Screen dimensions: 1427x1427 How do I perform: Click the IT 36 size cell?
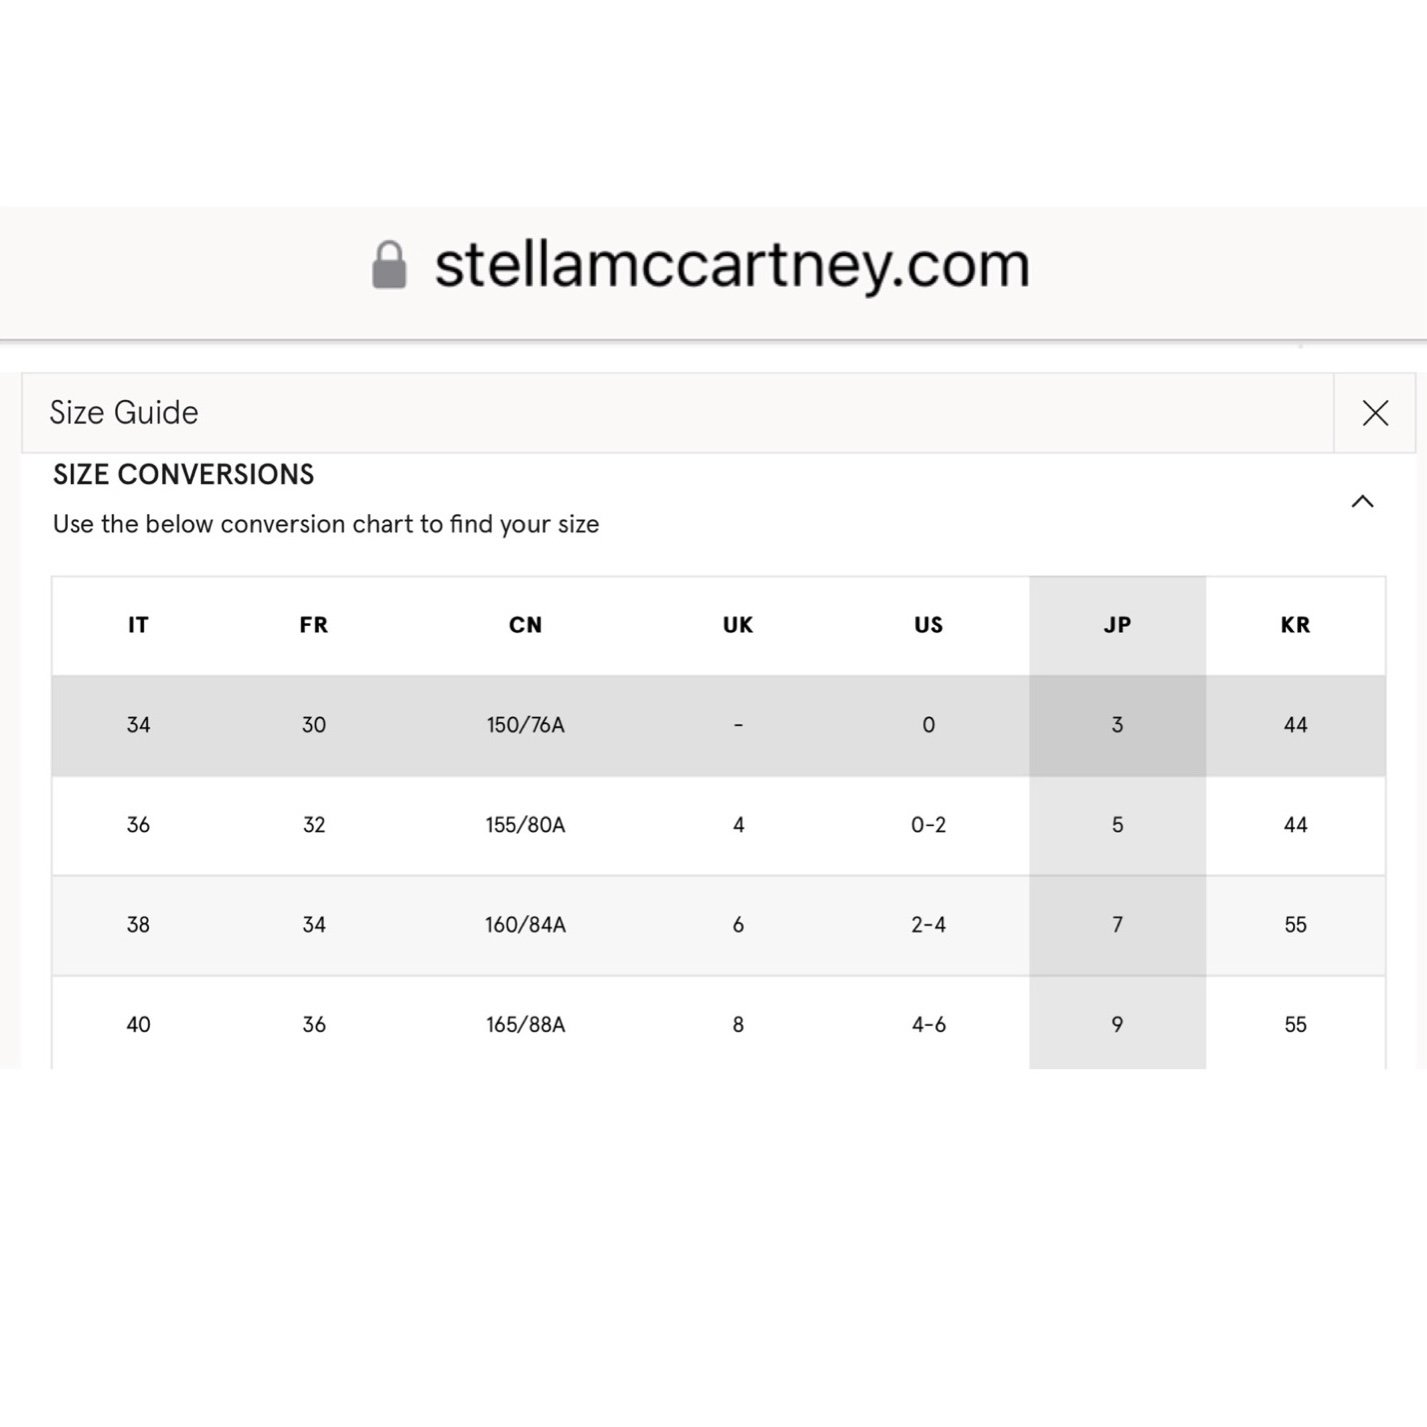pyautogui.click(x=138, y=825)
